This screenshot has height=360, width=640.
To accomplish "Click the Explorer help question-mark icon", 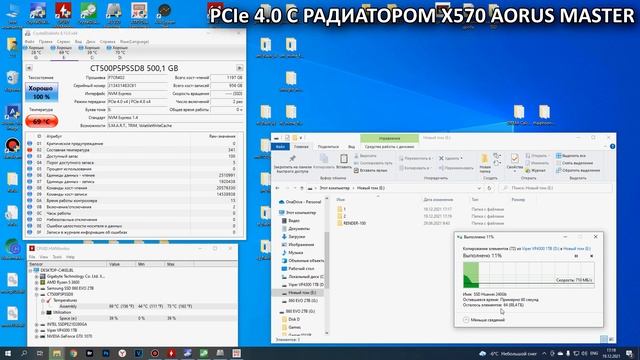I will coord(612,147).
